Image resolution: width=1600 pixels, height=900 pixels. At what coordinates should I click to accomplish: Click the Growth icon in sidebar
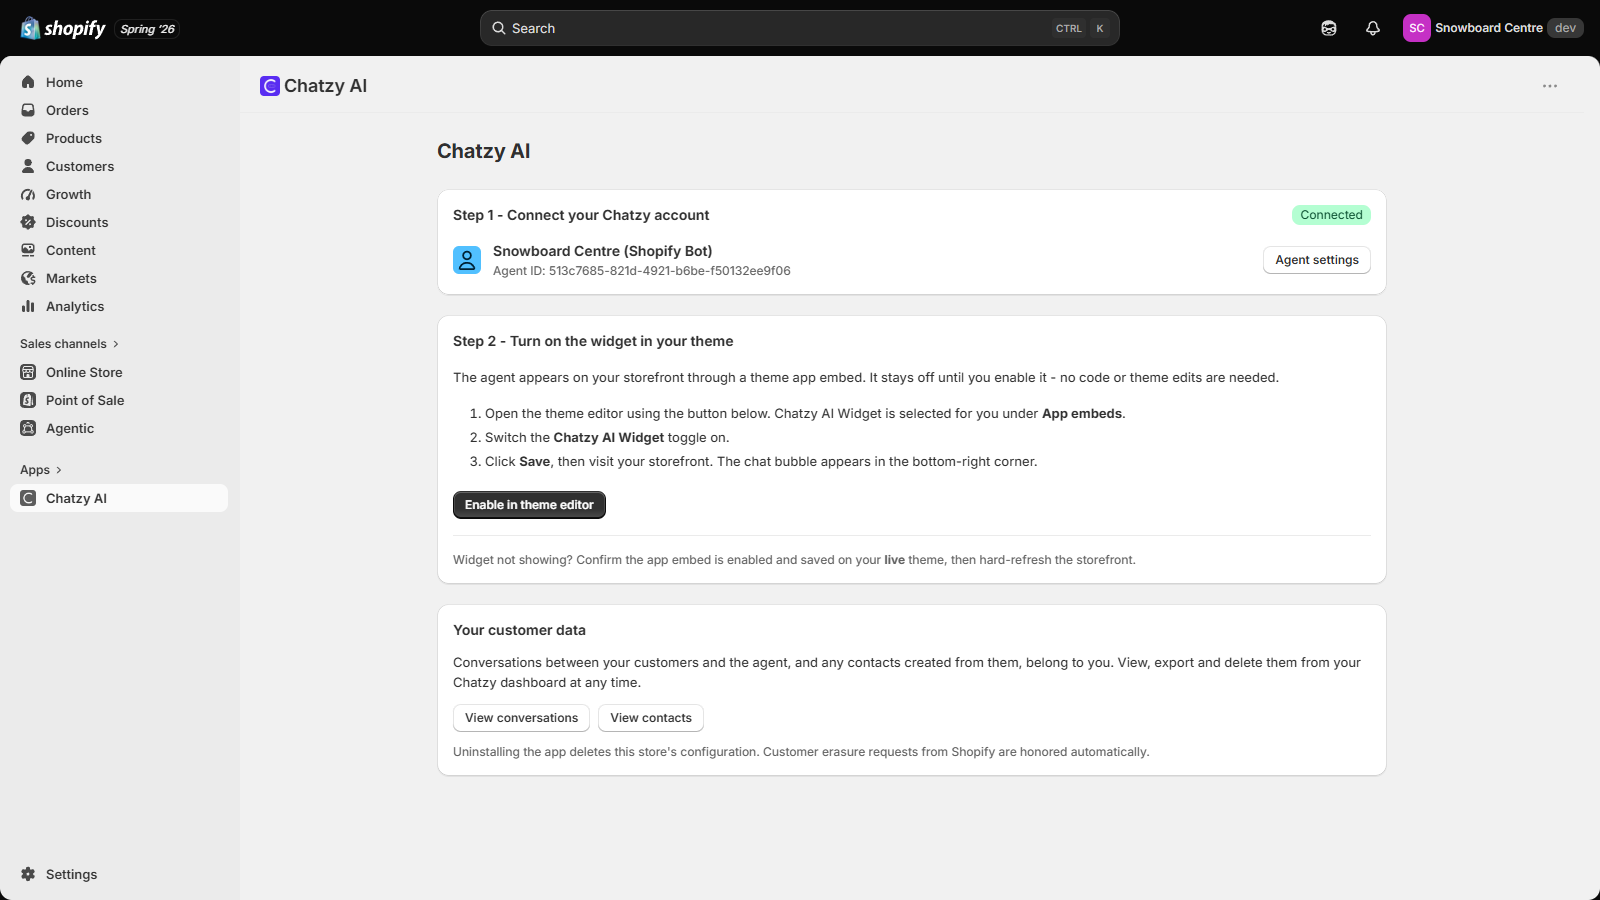point(28,194)
